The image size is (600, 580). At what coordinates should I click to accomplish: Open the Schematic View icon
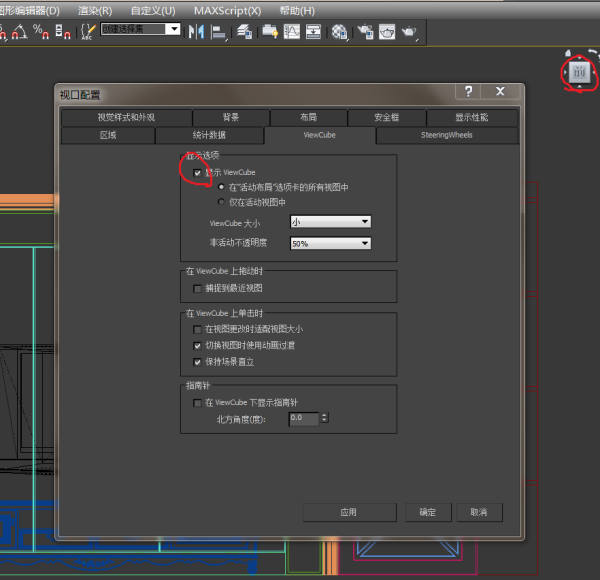point(313,31)
